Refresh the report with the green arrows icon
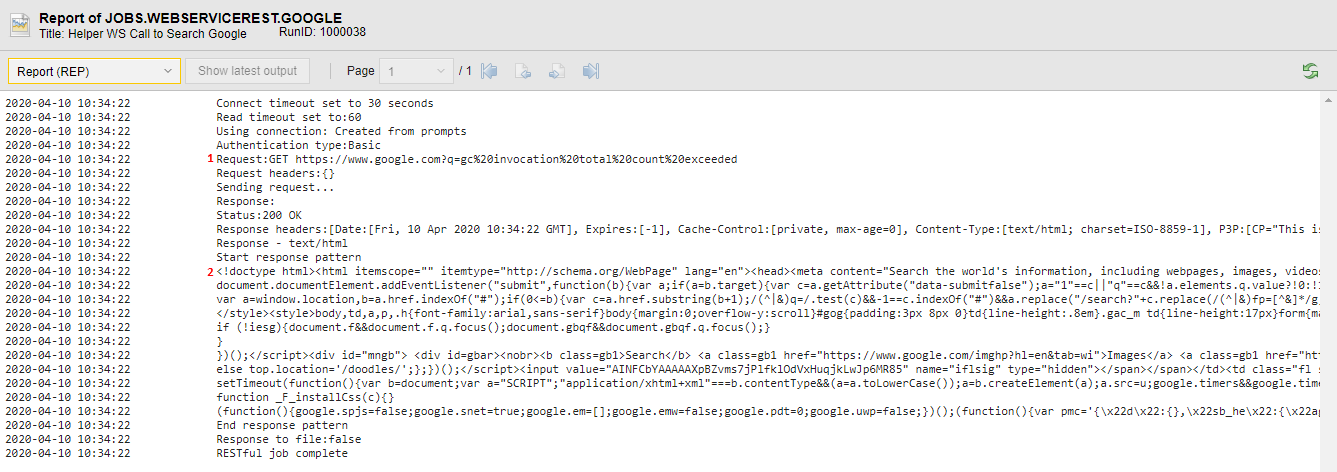This screenshot has width=1337, height=472. (1310, 71)
